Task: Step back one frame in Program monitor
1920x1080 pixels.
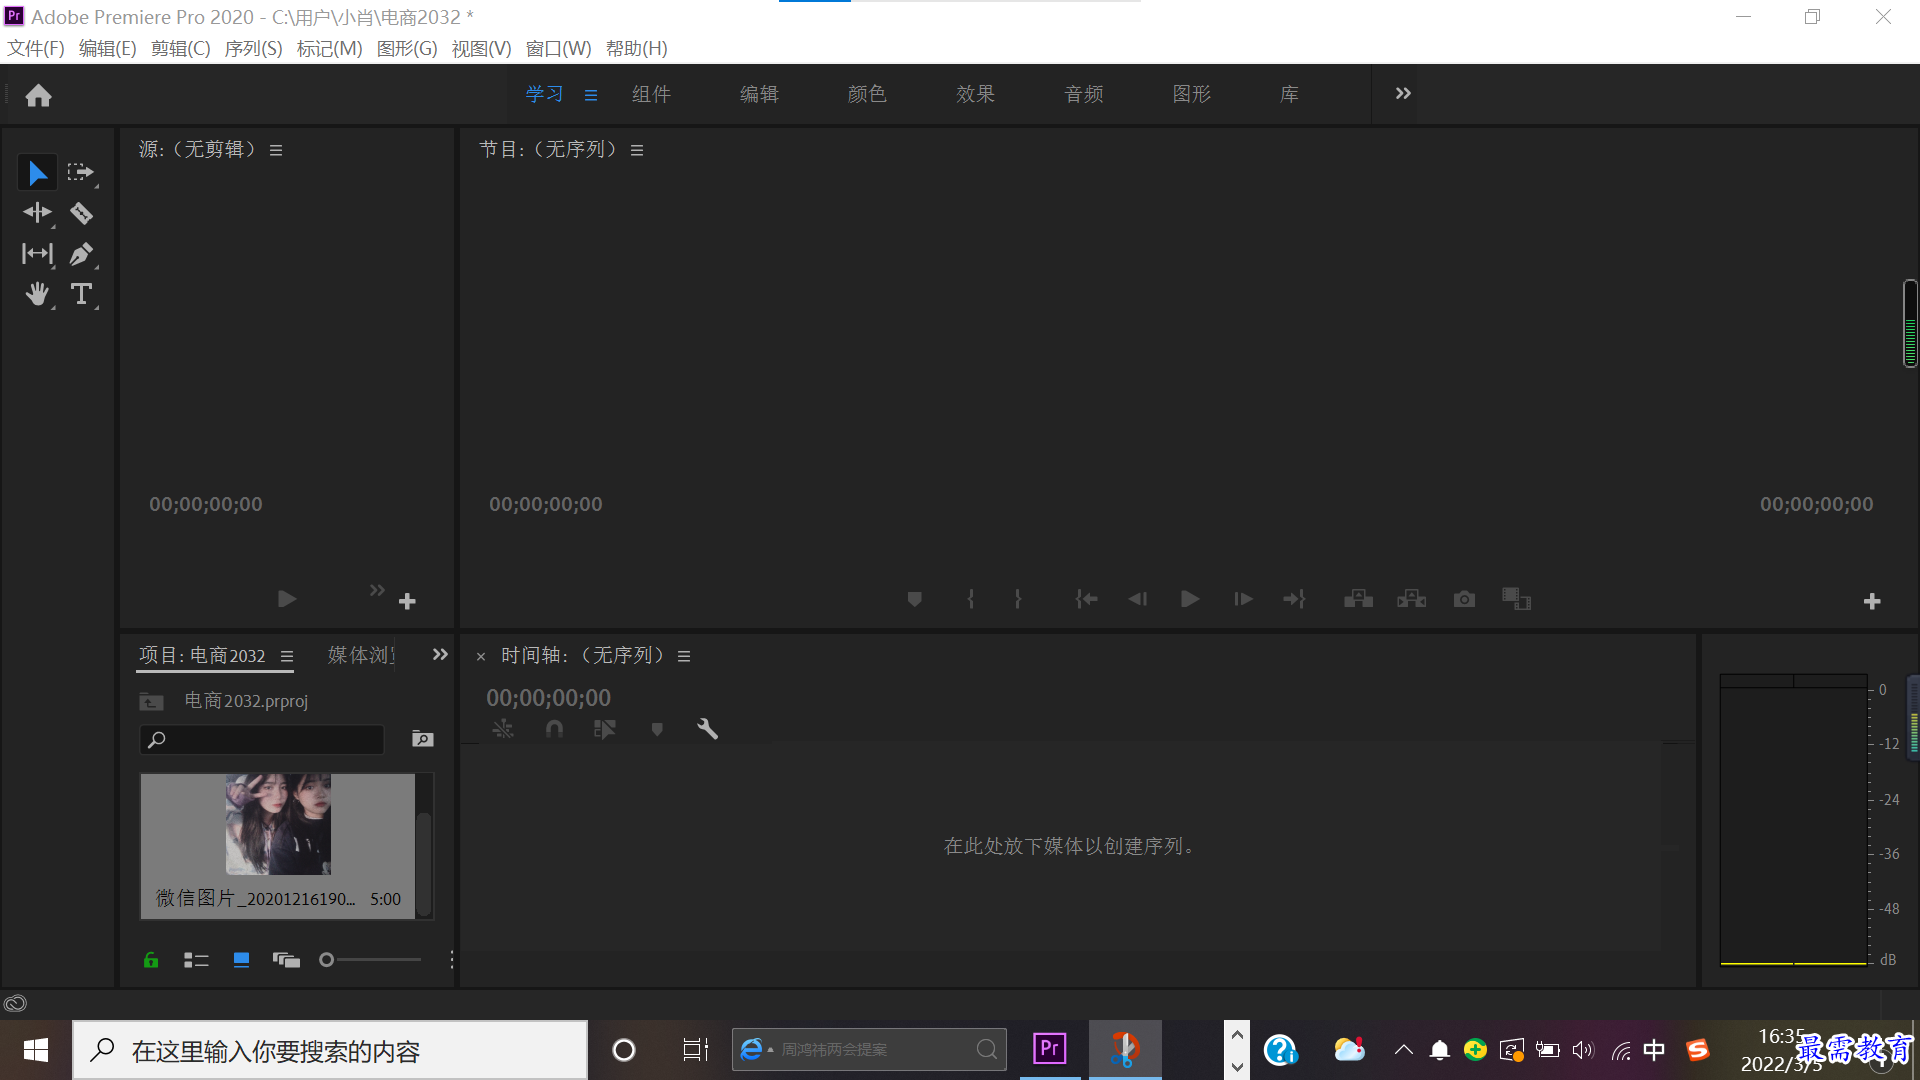Action: pyautogui.click(x=1138, y=599)
